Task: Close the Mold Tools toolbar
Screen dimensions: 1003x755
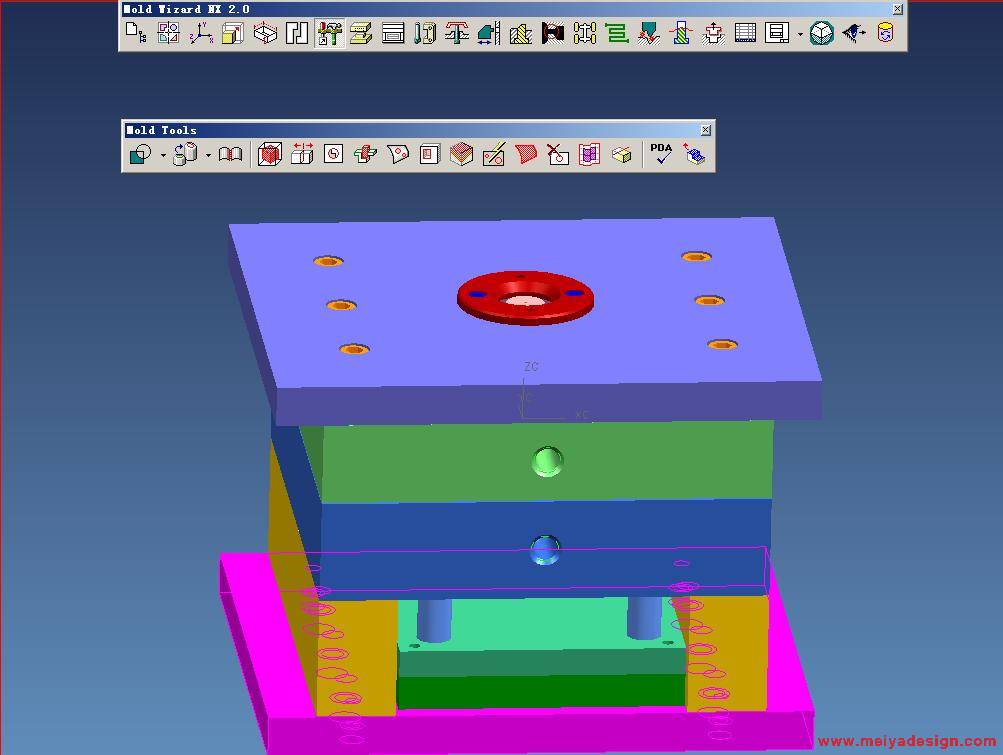Action: tap(706, 130)
